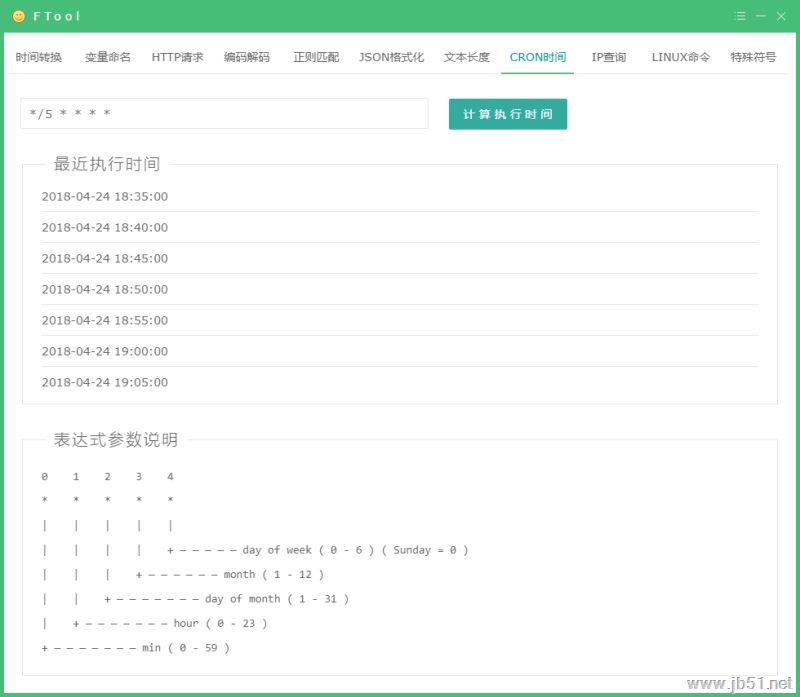
Task: Open the title bar menu icon
Action: (x=740, y=16)
